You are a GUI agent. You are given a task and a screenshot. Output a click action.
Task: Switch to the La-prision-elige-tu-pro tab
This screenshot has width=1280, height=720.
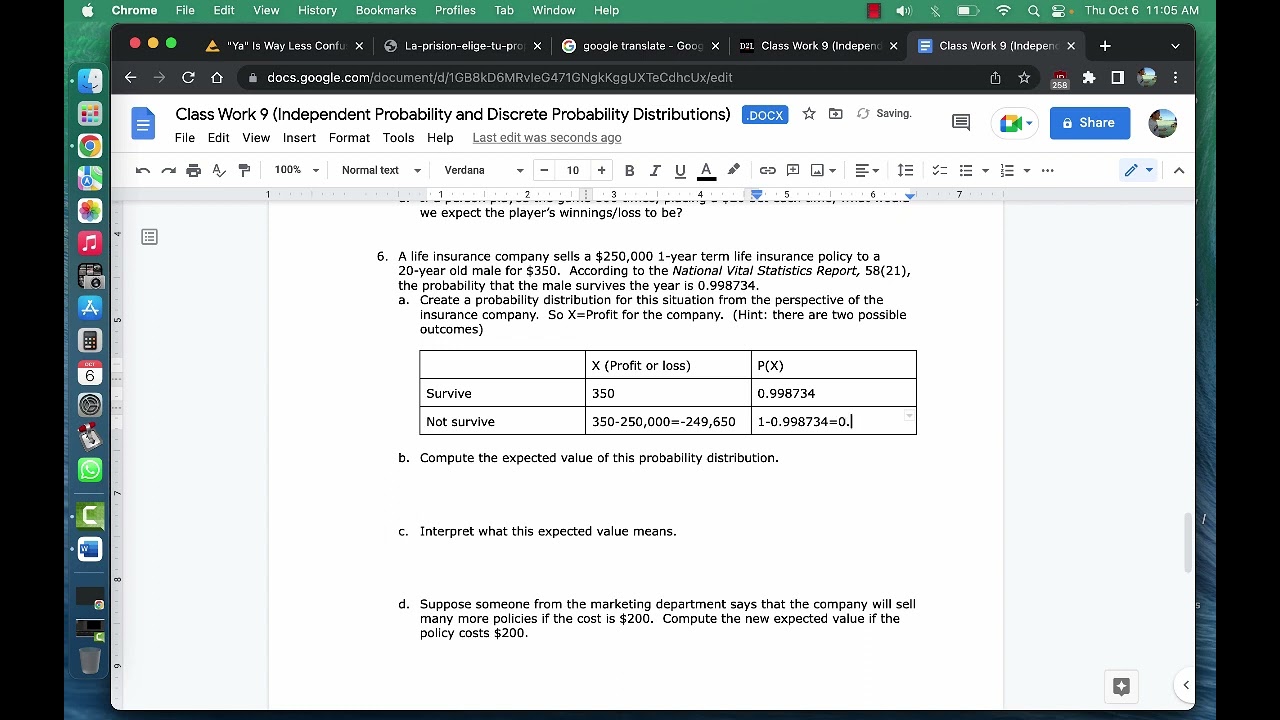click(x=463, y=46)
